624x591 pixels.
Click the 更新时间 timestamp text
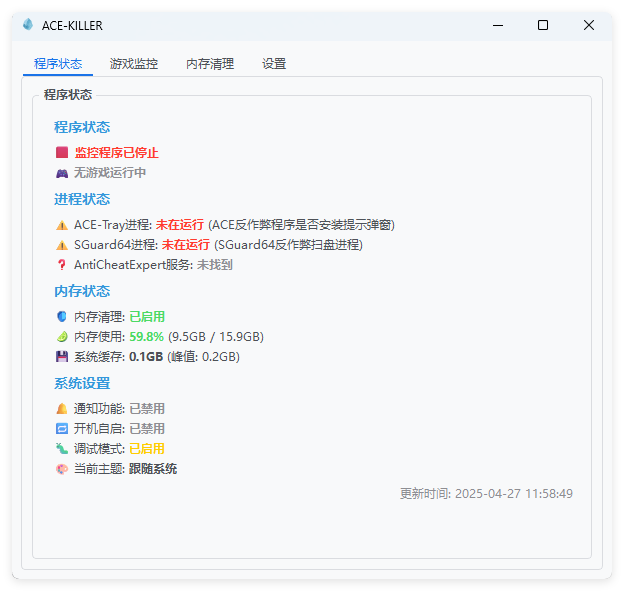(x=486, y=494)
